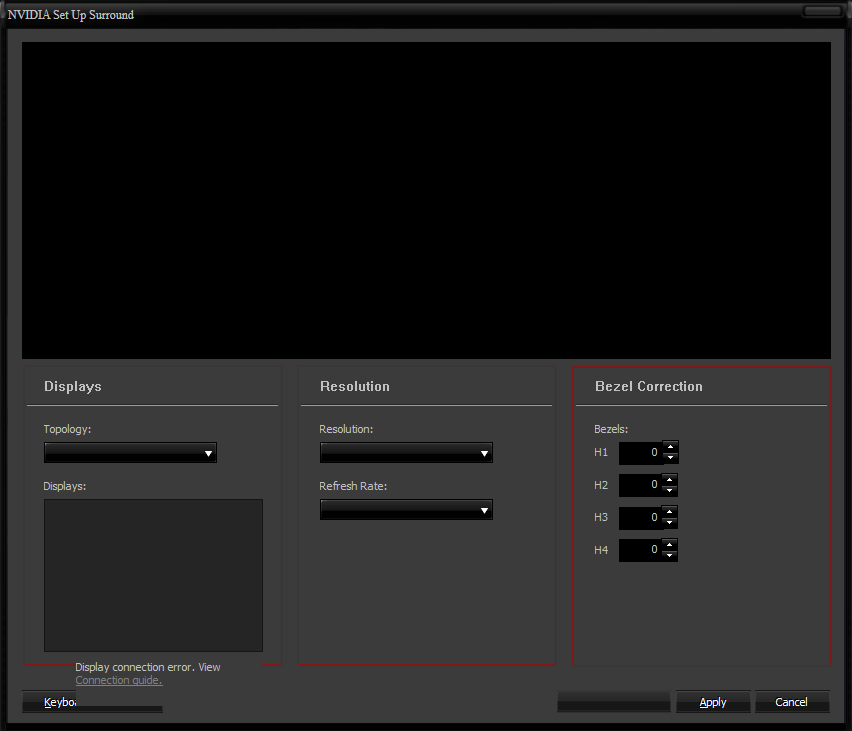The image size is (852, 731).
Task: Click the empty Displays list box
Action: point(153,575)
